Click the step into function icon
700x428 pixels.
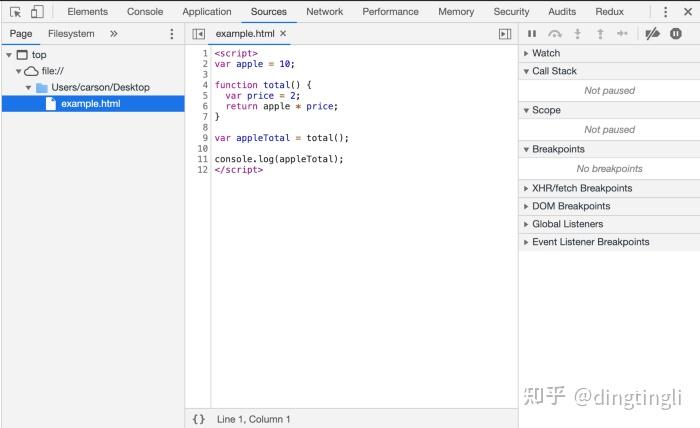[x=577, y=33]
